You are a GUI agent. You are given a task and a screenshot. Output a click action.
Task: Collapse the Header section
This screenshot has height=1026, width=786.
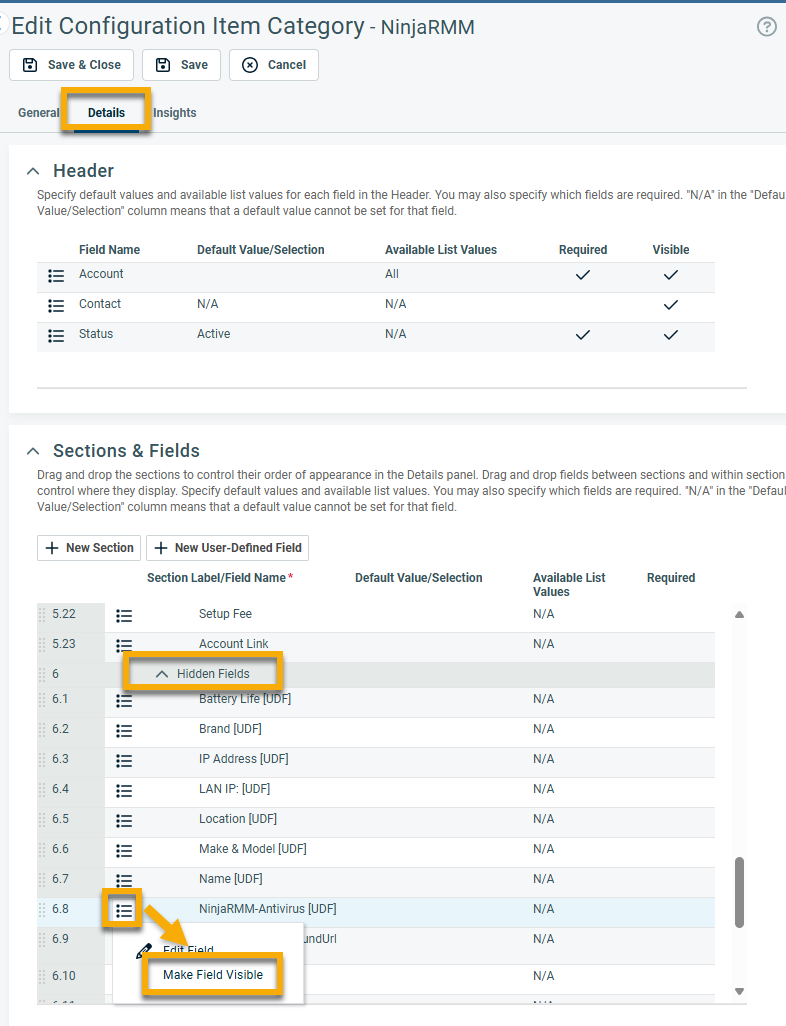tap(34, 171)
